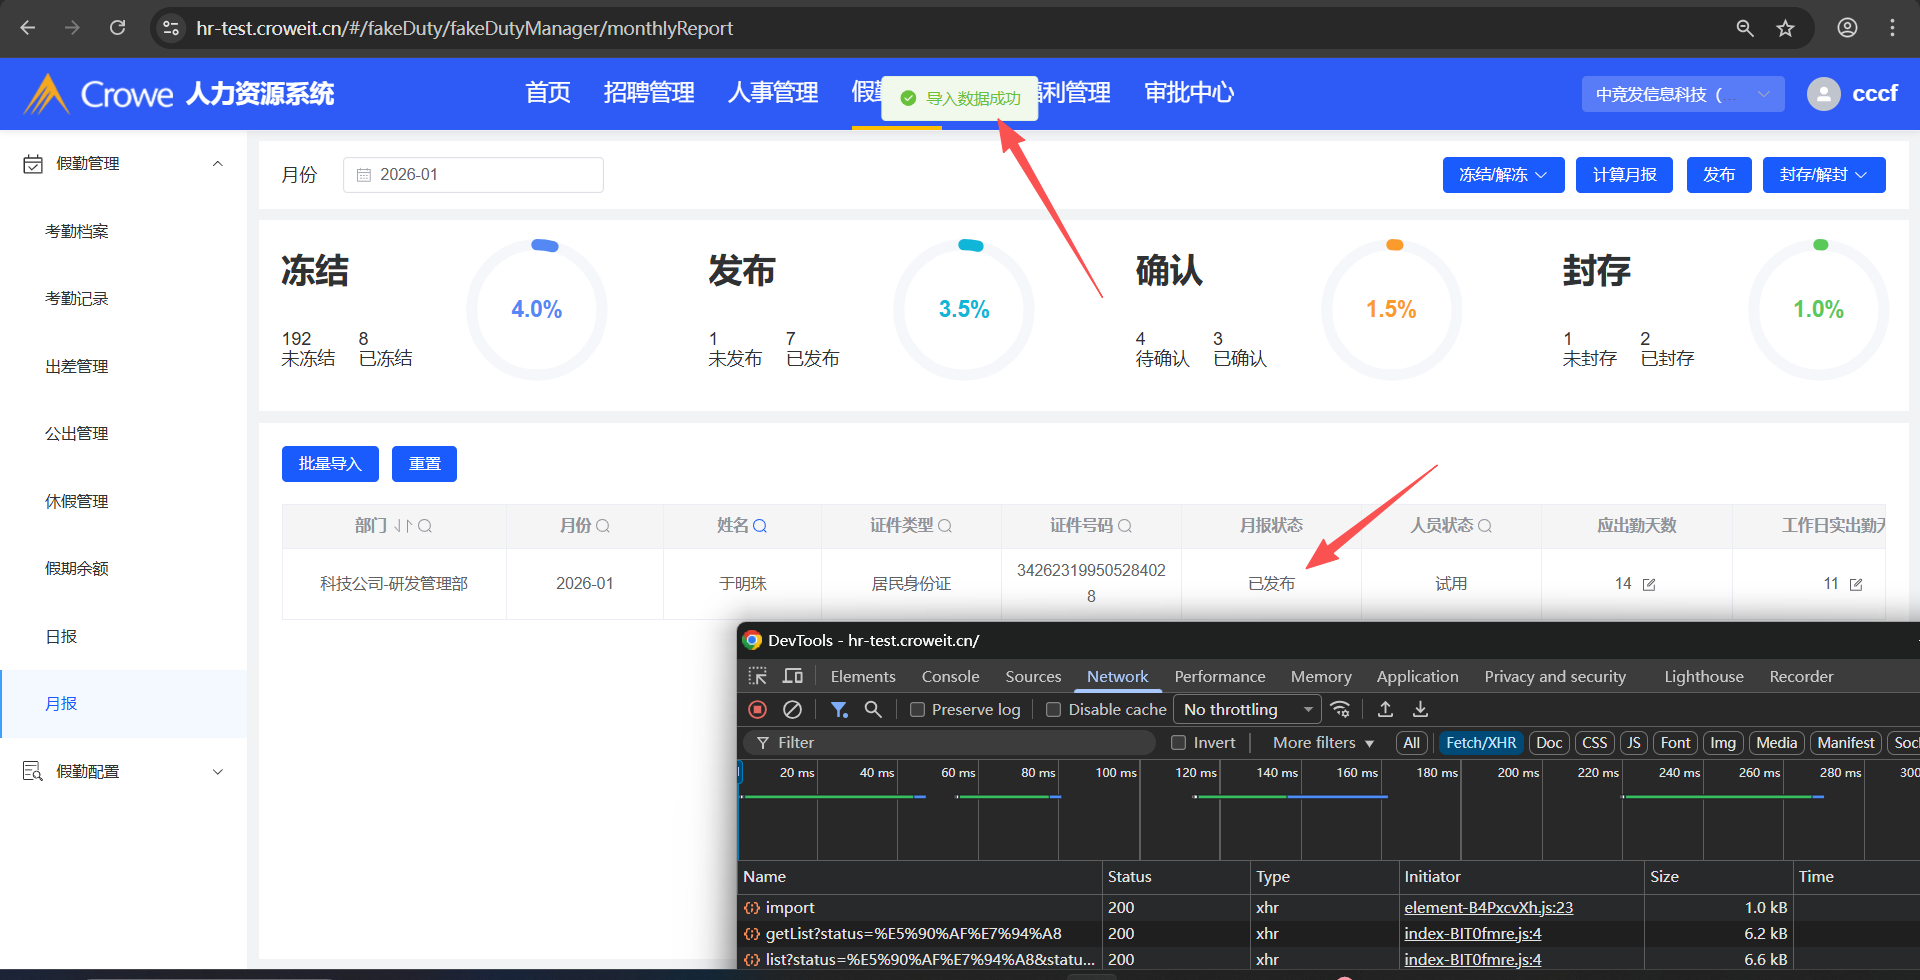Click the 月份 date input field

click(473, 175)
